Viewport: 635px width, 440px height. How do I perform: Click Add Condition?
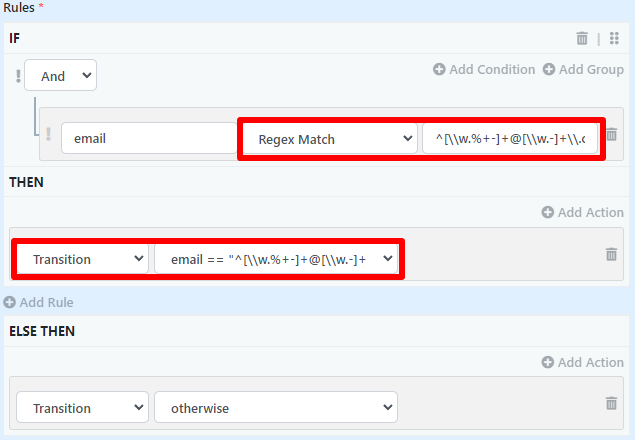pos(484,69)
